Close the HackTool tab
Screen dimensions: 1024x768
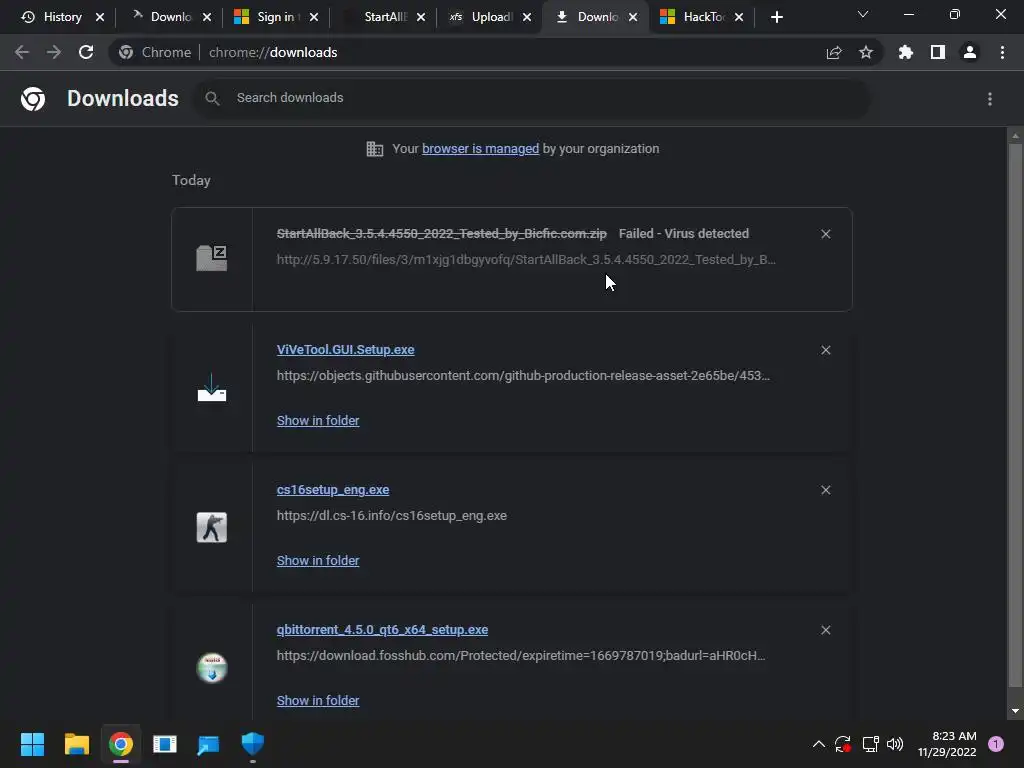point(739,17)
